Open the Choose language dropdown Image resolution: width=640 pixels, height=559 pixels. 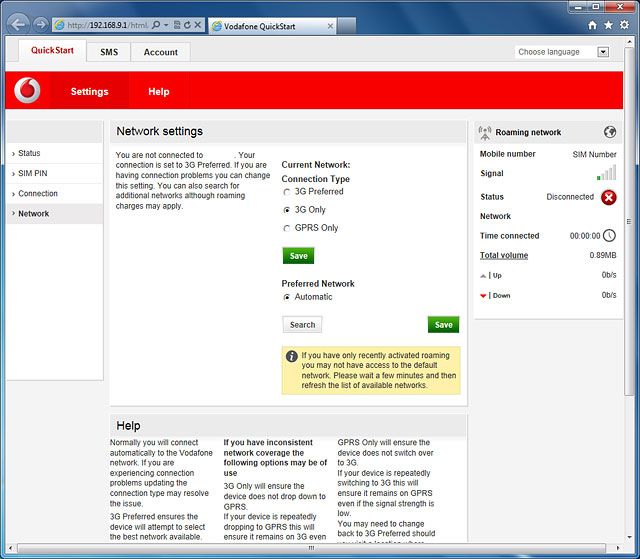click(603, 52)
